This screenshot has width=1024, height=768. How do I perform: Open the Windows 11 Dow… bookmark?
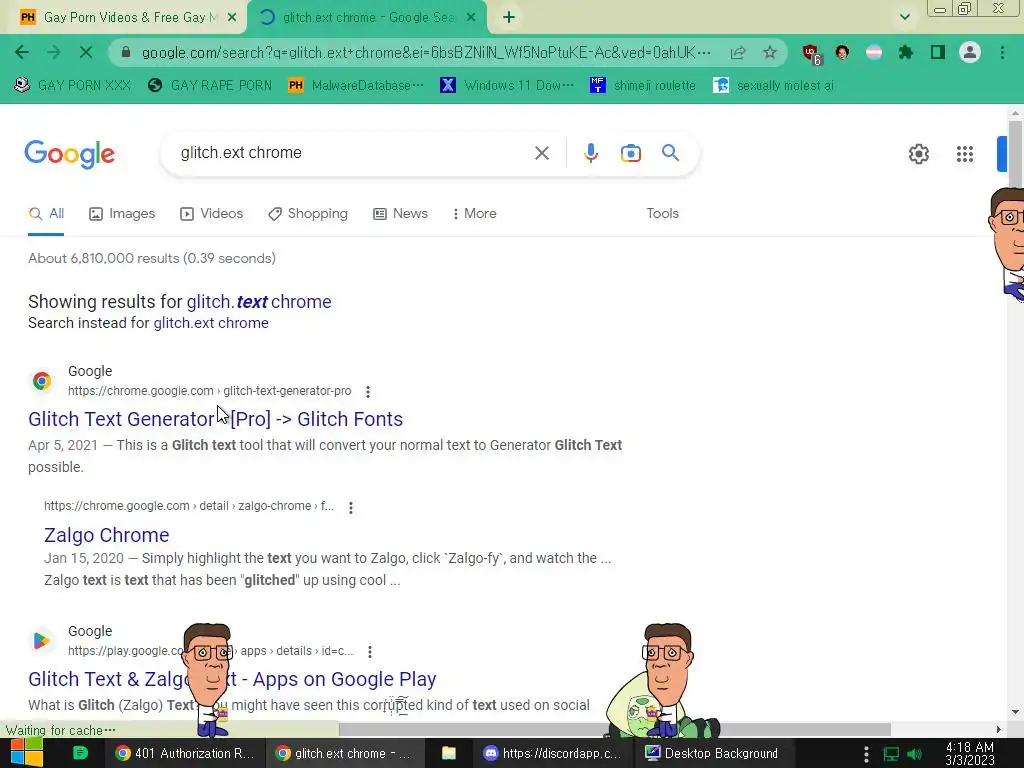click(x=507, y=86)
